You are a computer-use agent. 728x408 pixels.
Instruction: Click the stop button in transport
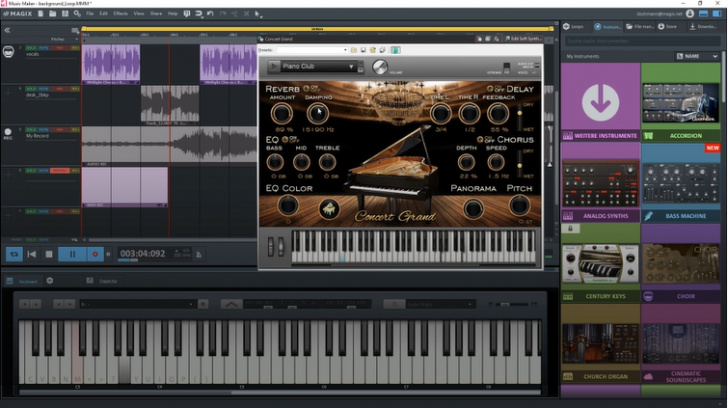pyautogui.click(x=49, y=254)
